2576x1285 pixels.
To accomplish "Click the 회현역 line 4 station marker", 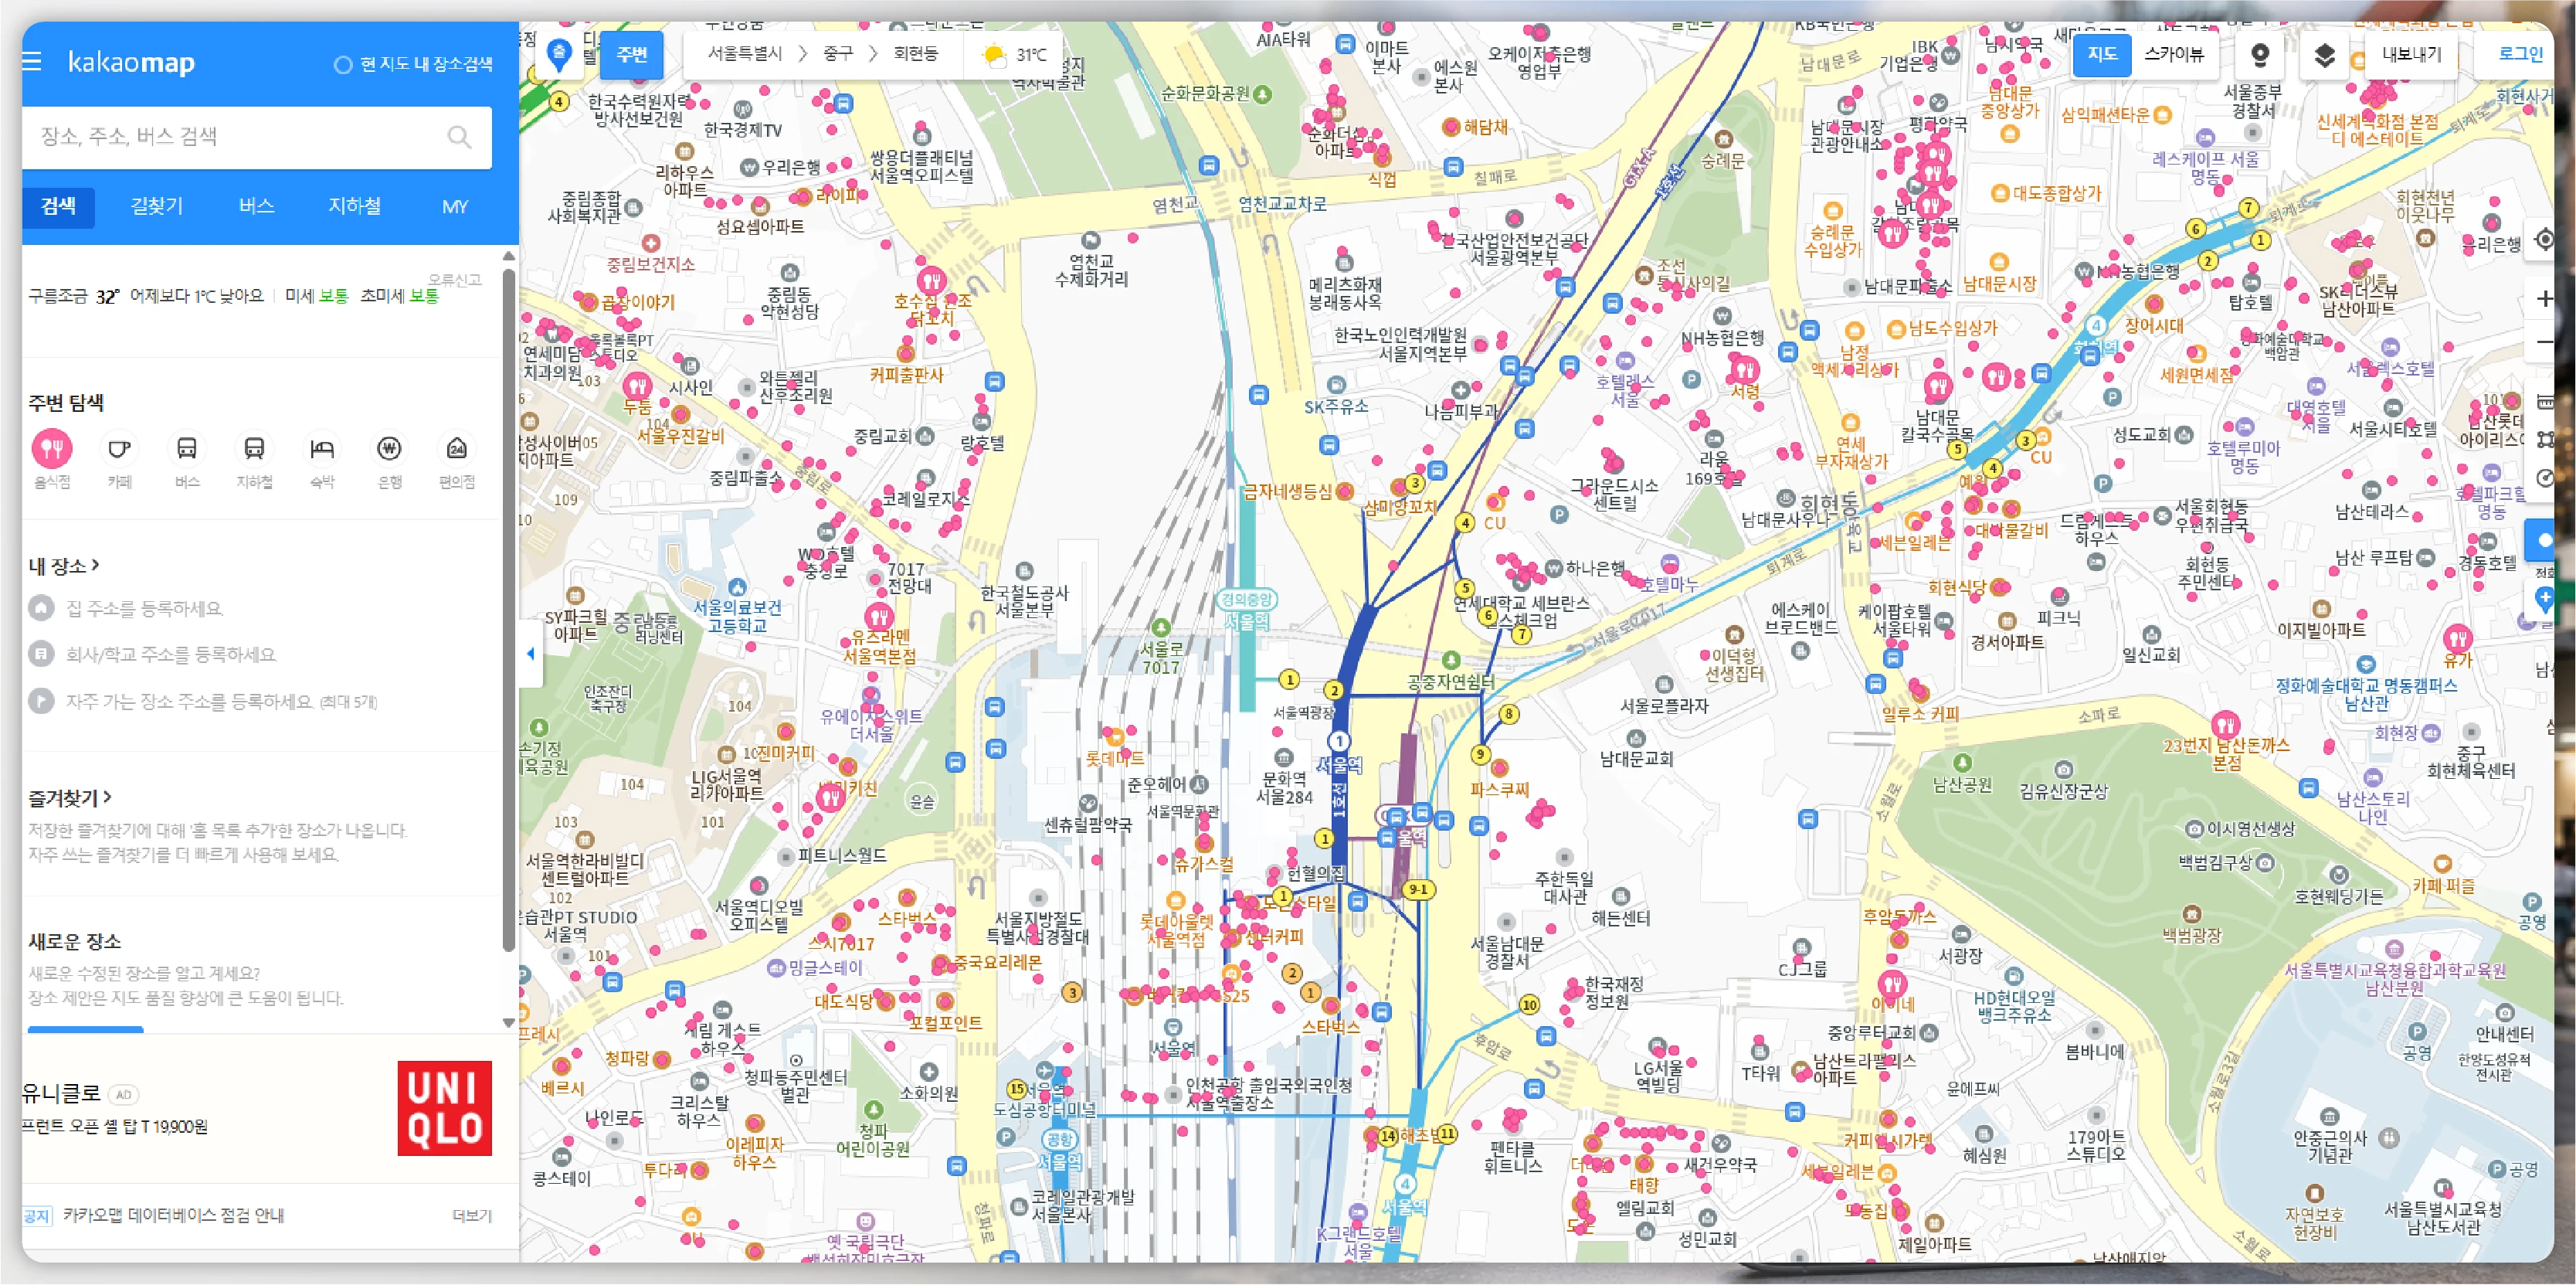I will (2096, 326).
